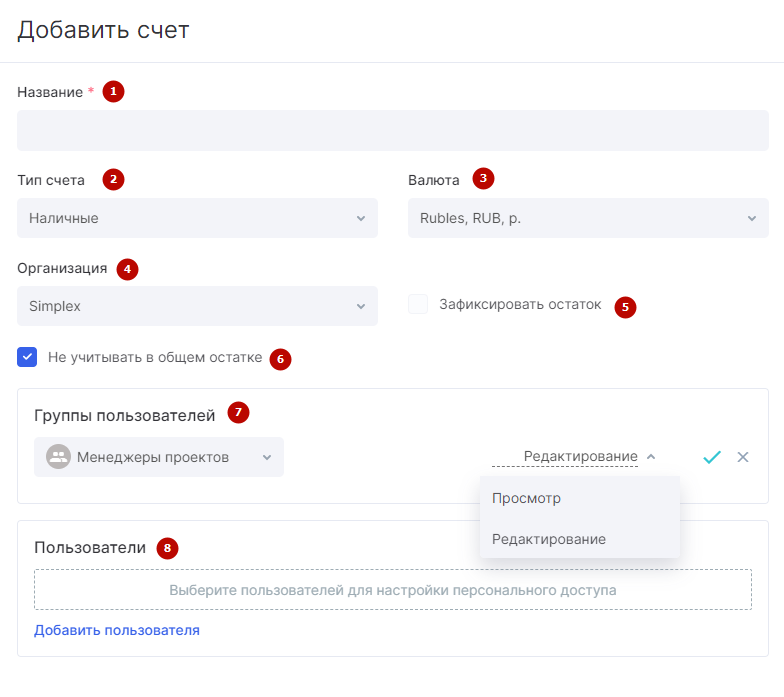Confirm user group with teal checkmark icon
The height and width of the screenshot is (697, 784).
[712, 457]
